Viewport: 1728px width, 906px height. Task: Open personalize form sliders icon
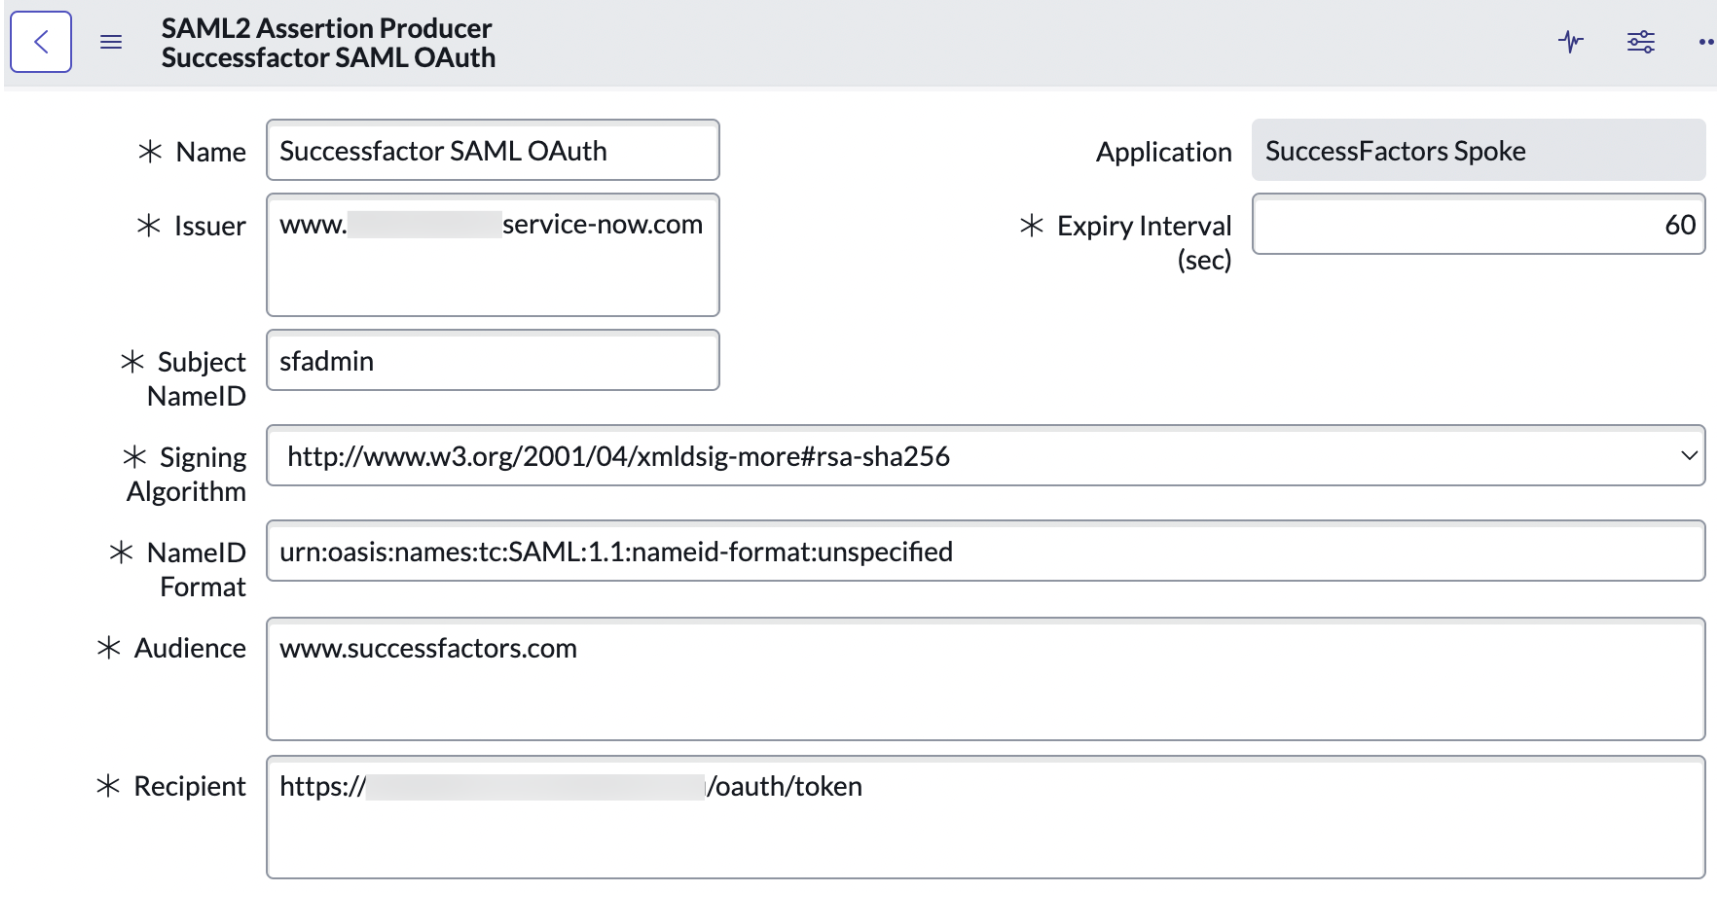(x=1641, y=42)
